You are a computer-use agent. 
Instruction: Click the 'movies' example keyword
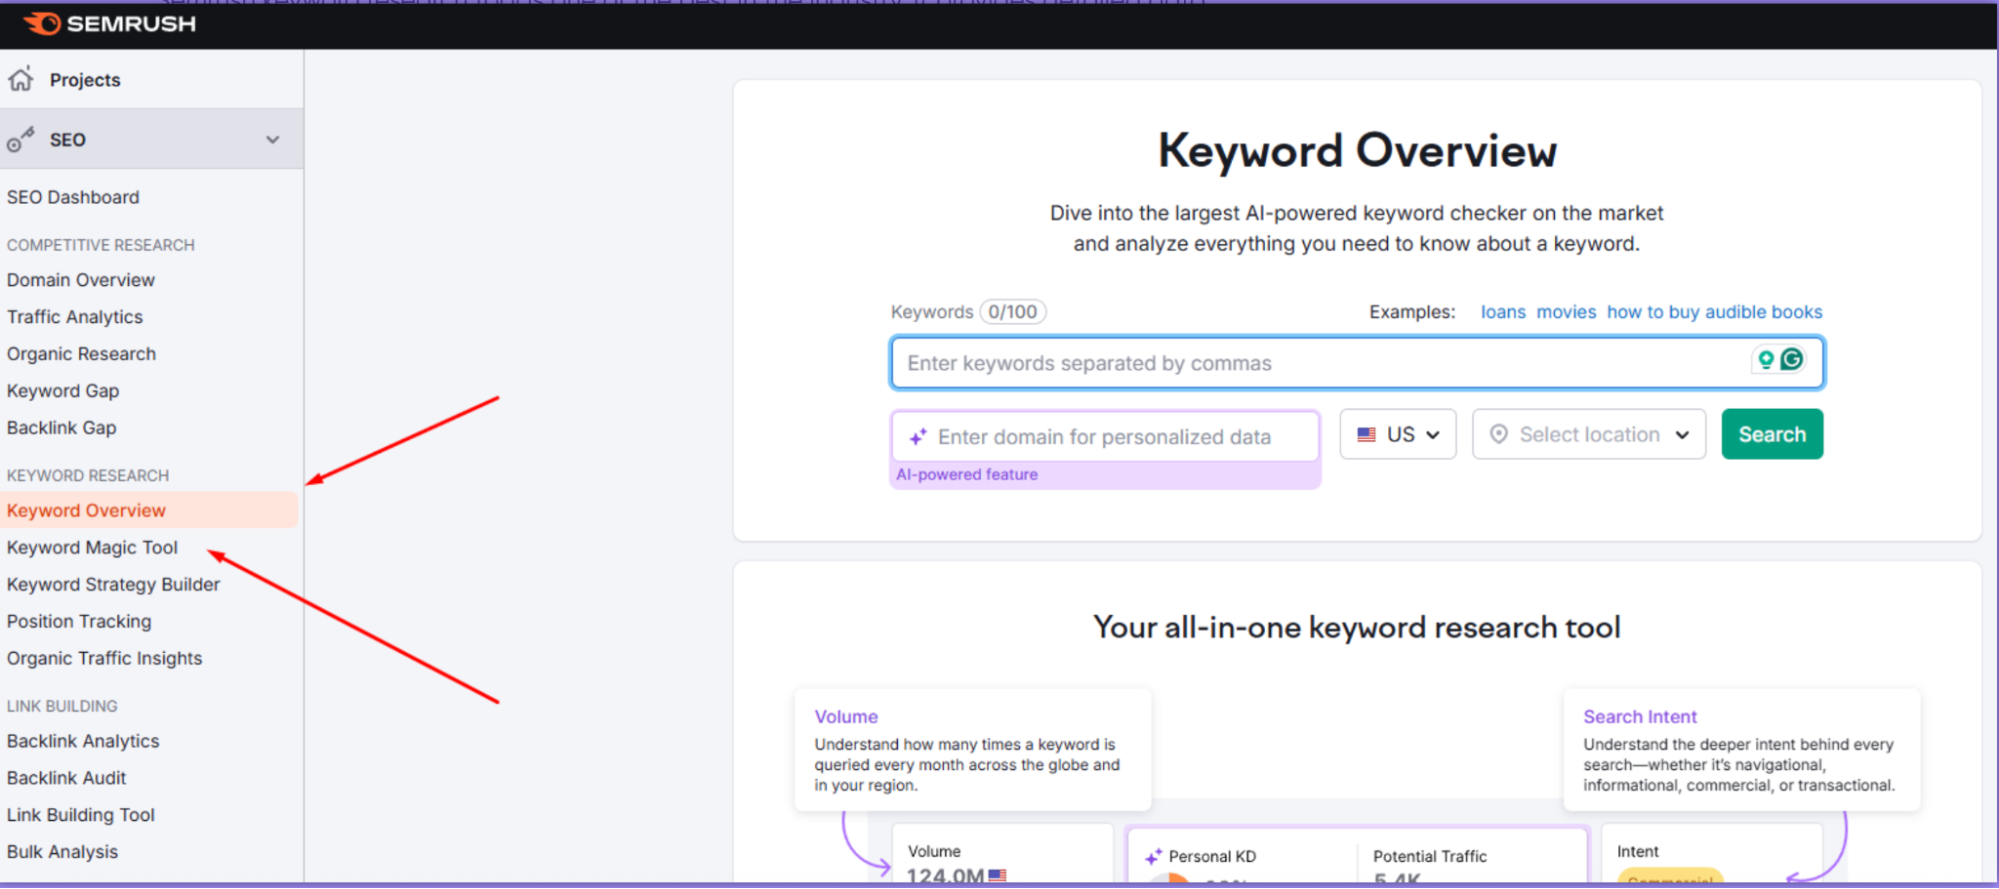point(1566,312)
